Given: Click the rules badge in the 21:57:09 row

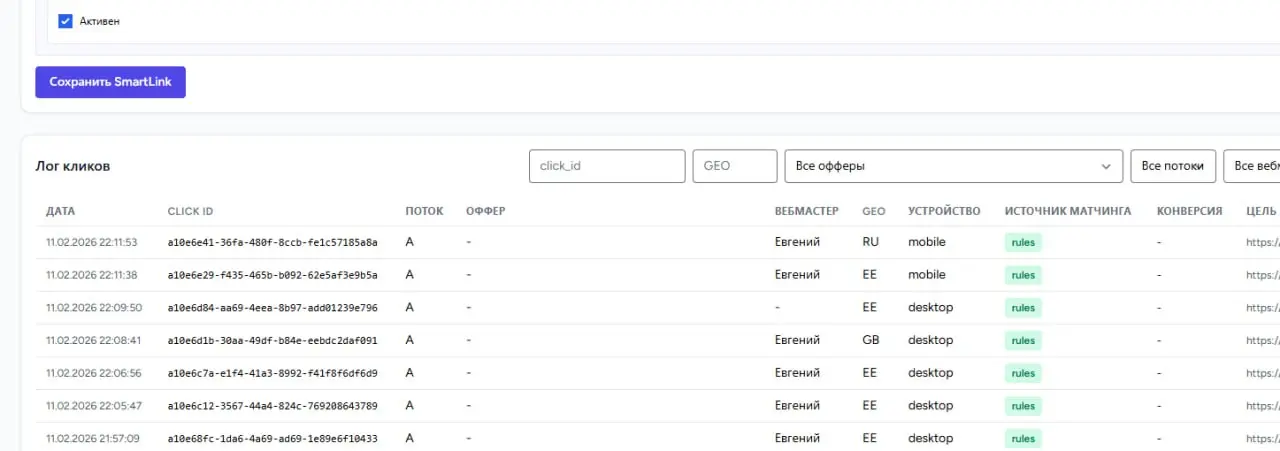Looking at the screenshot, I should pos(1023,438).
